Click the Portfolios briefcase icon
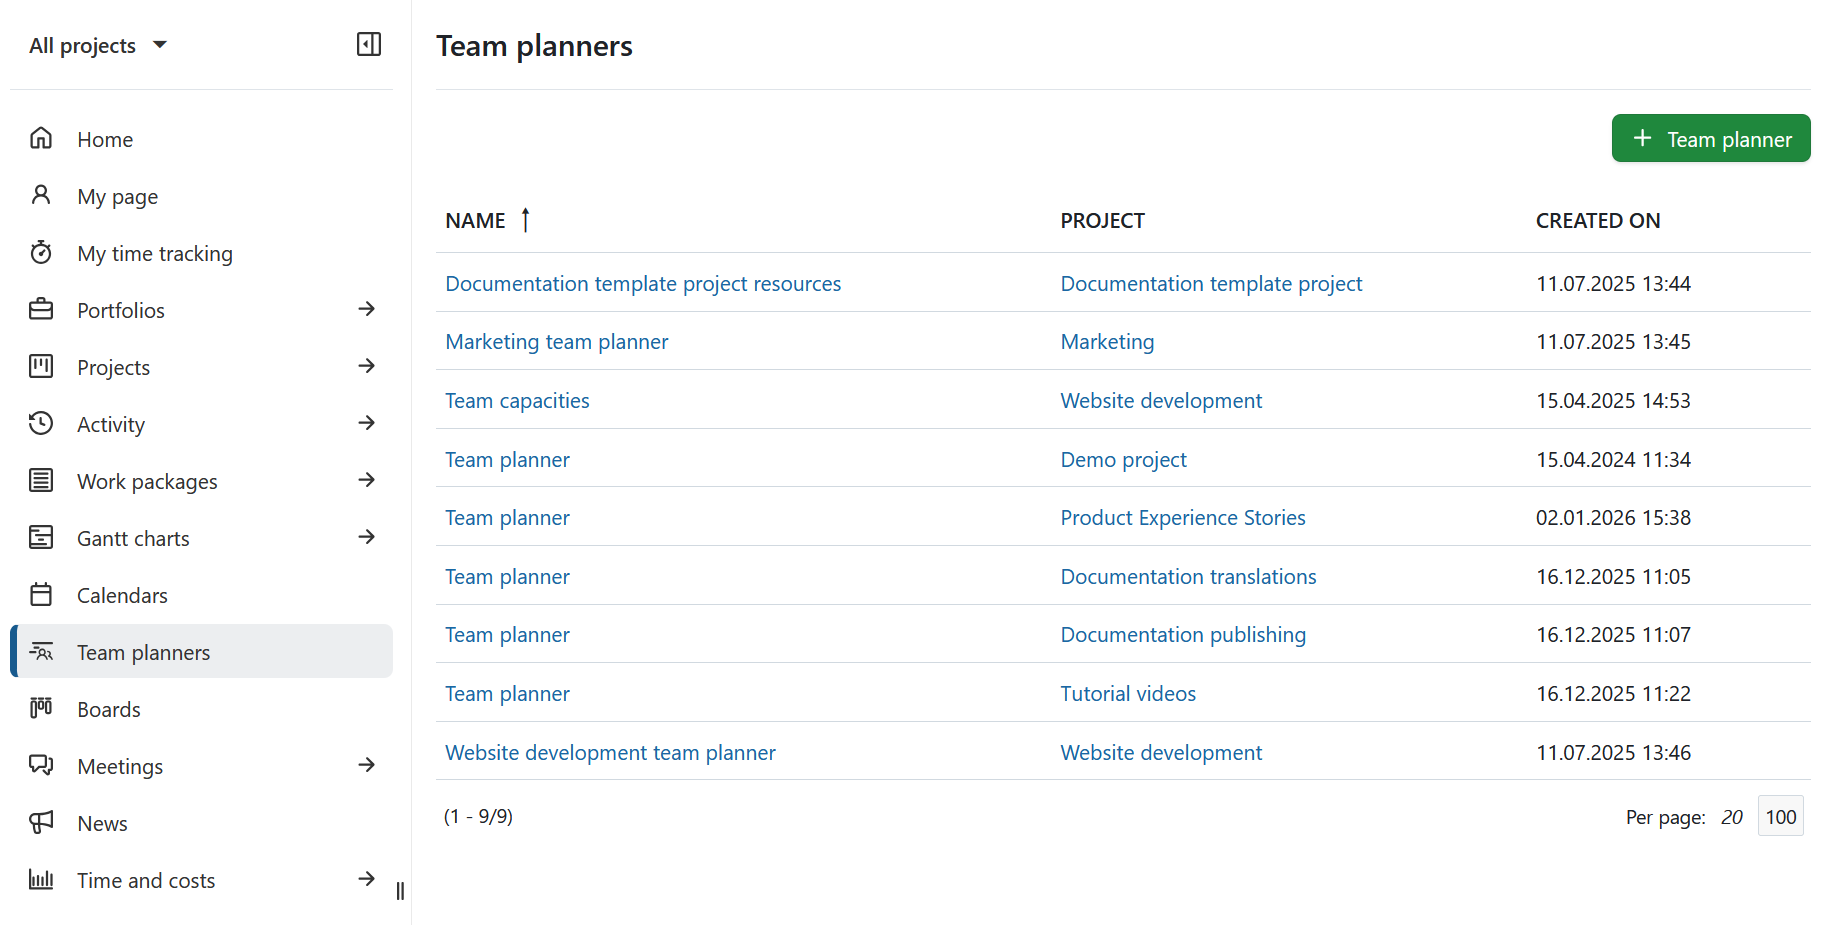Viewport: 1824px width, 925px height. click(x=41, y=309)
